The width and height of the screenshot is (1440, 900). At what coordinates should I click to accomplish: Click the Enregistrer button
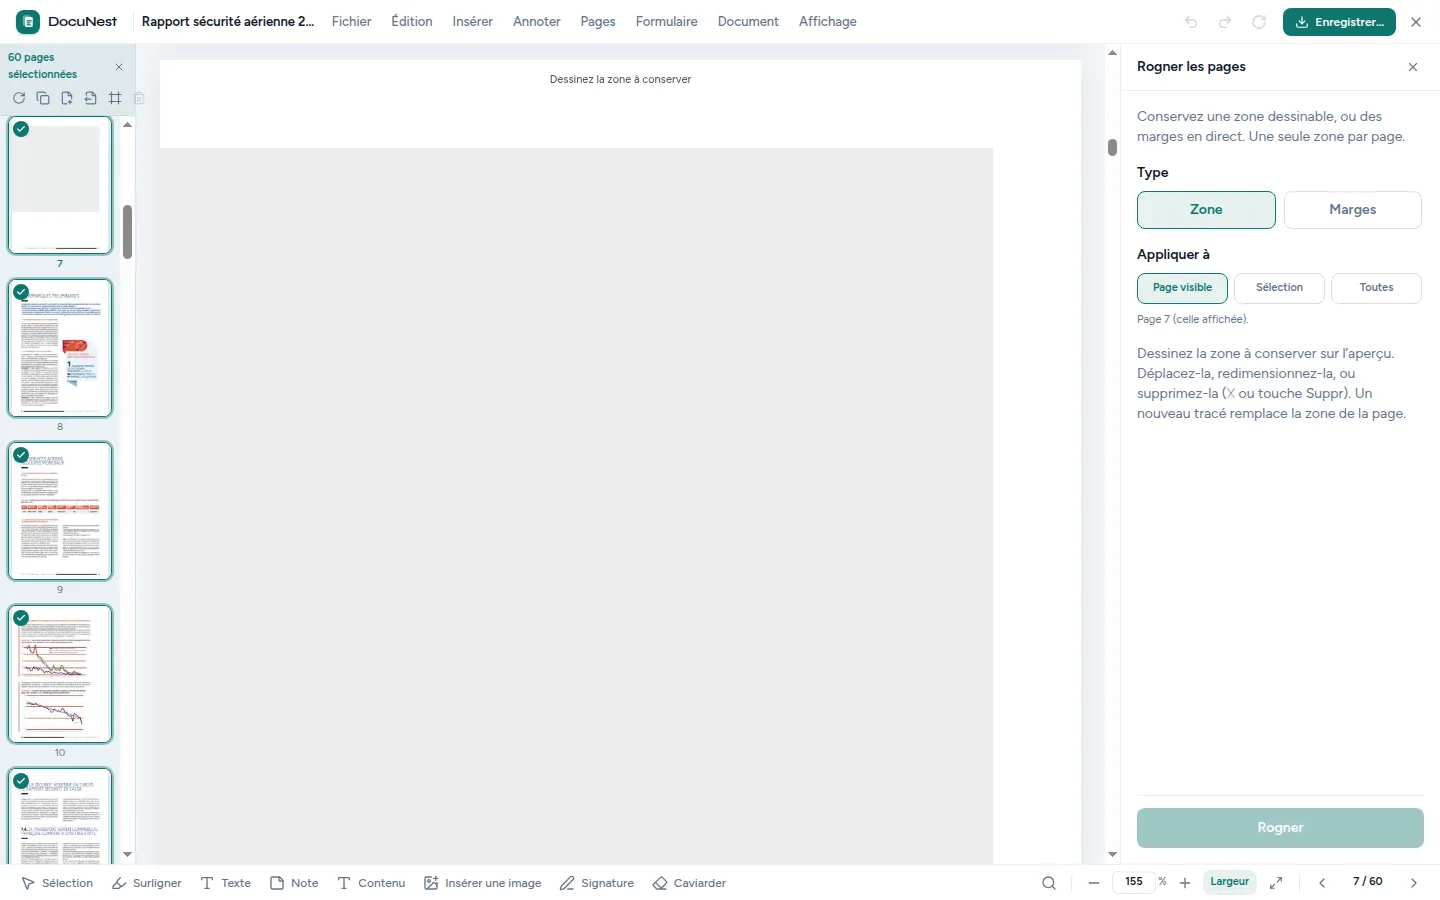pos(1339,22)
